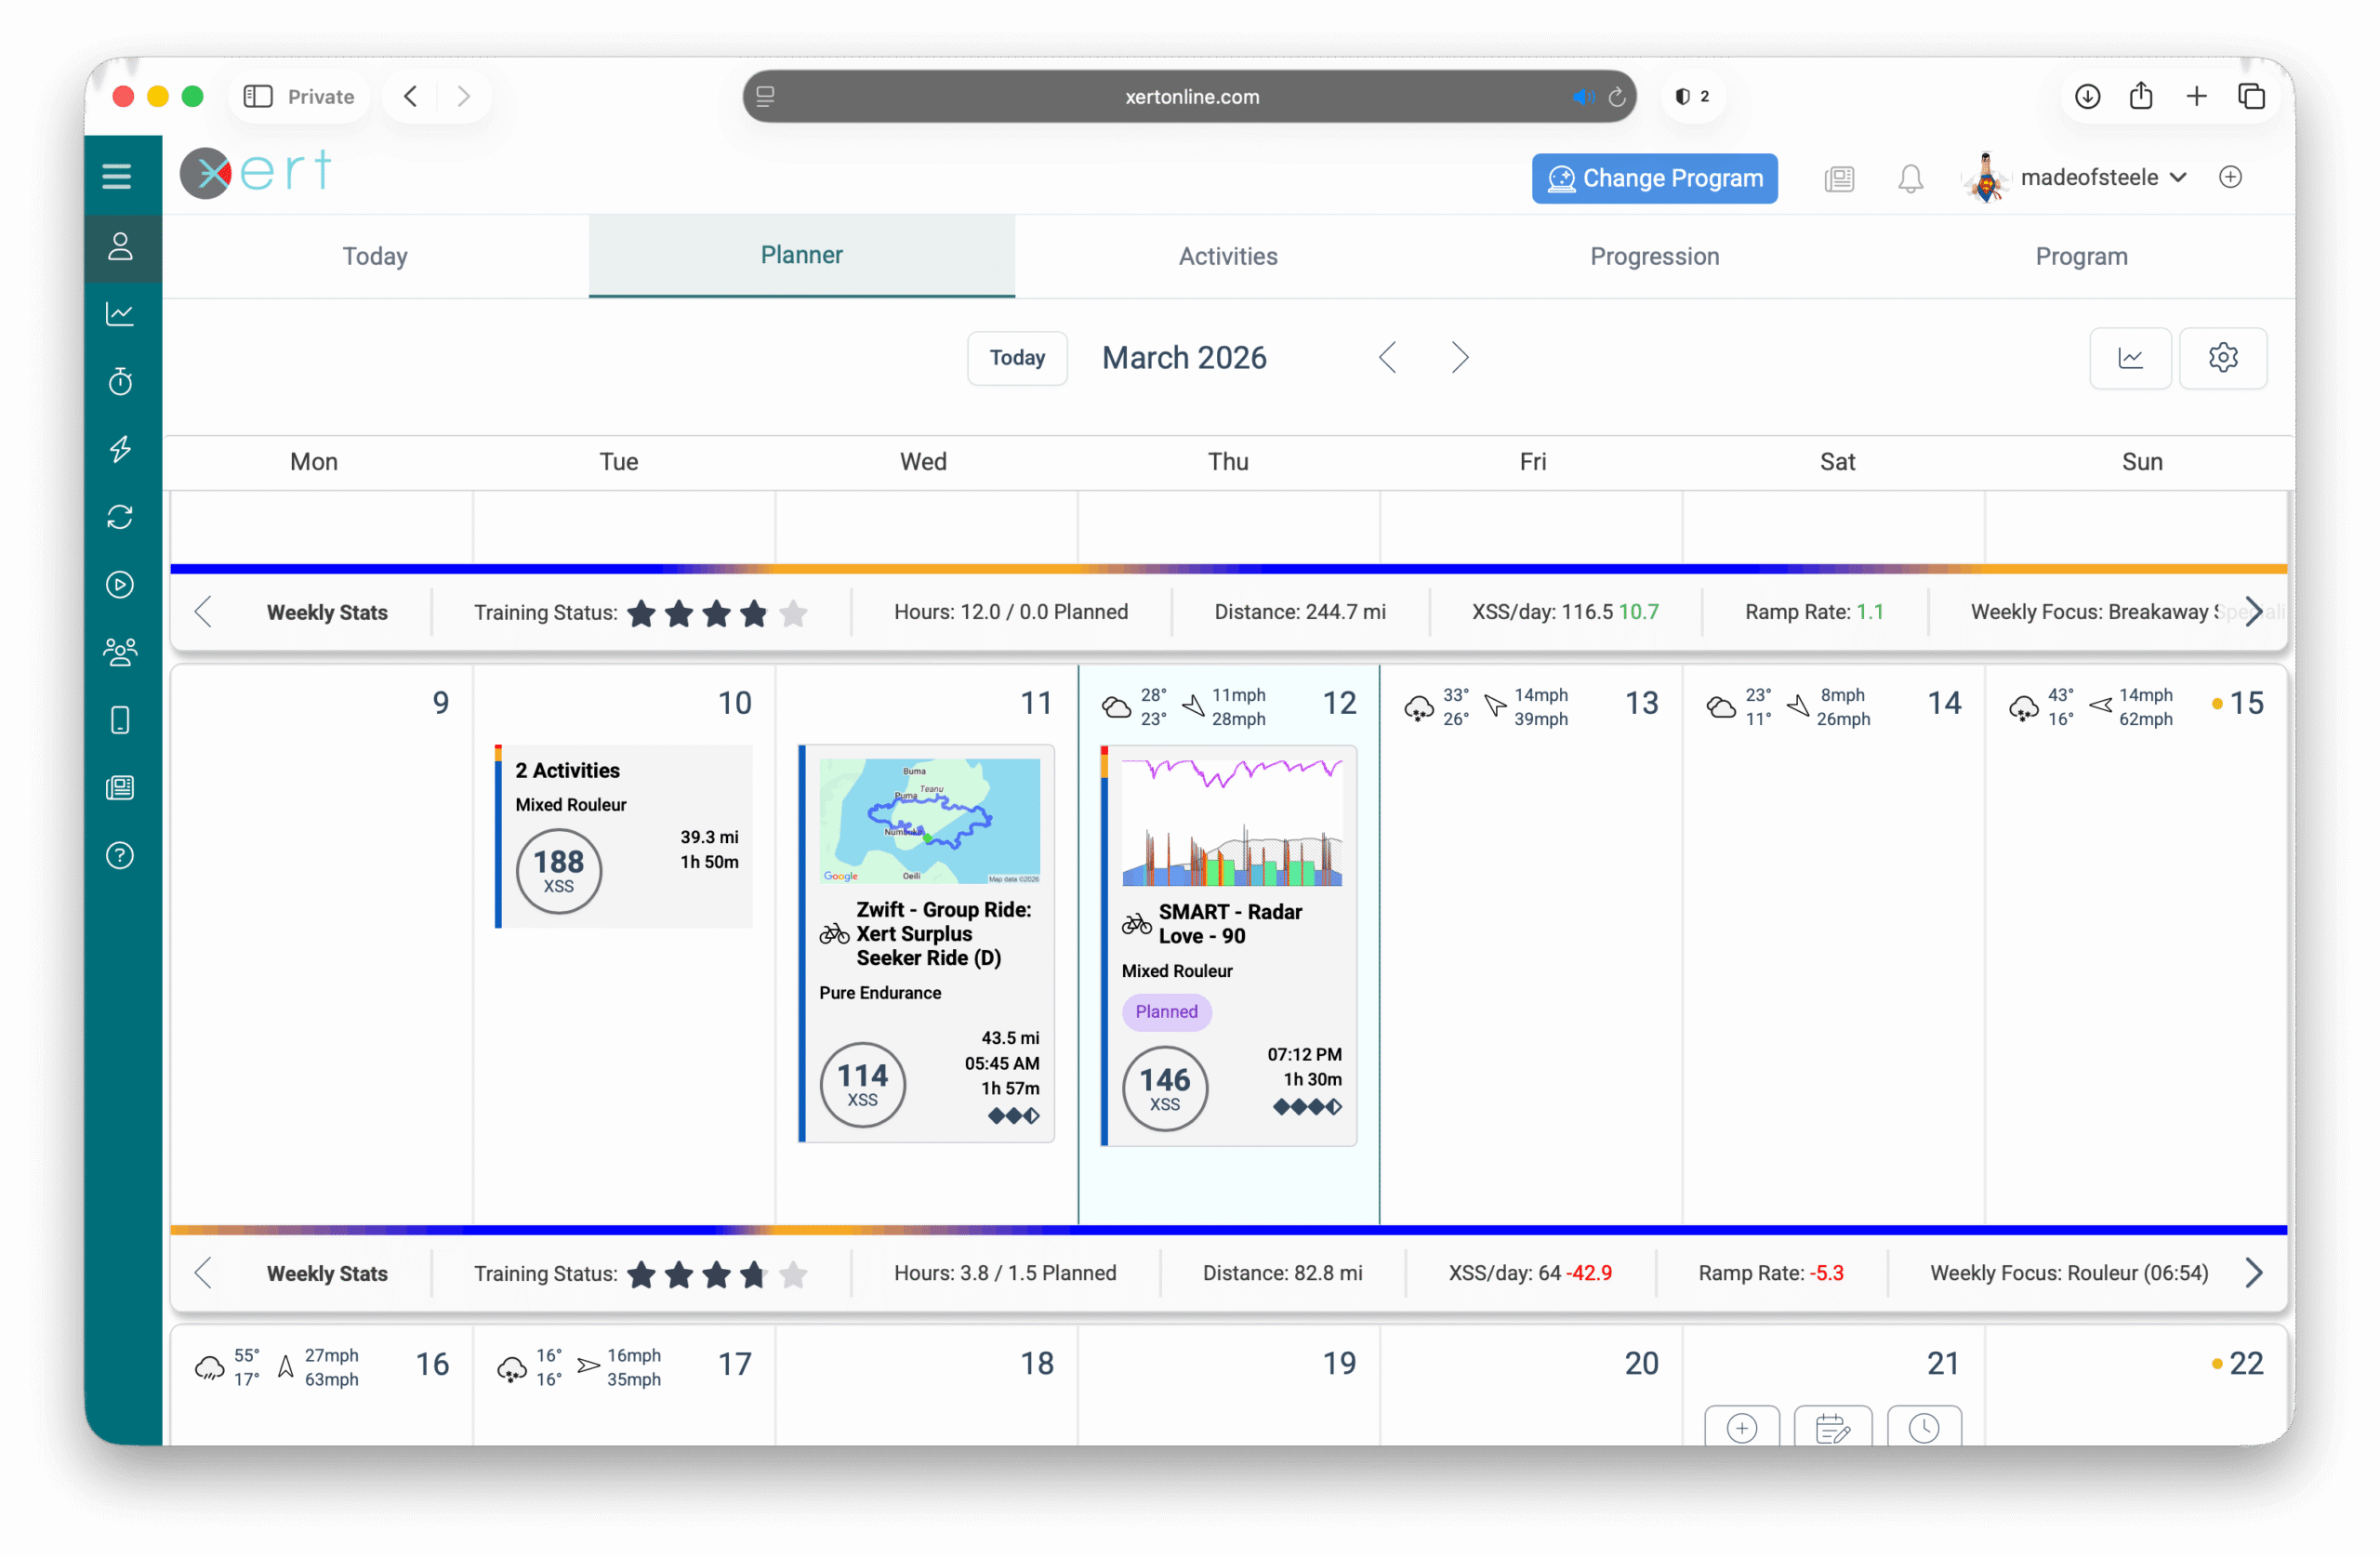2380x1557 pixels.
Task: Go to the next month arrow
Action: tap(1460, 358)
